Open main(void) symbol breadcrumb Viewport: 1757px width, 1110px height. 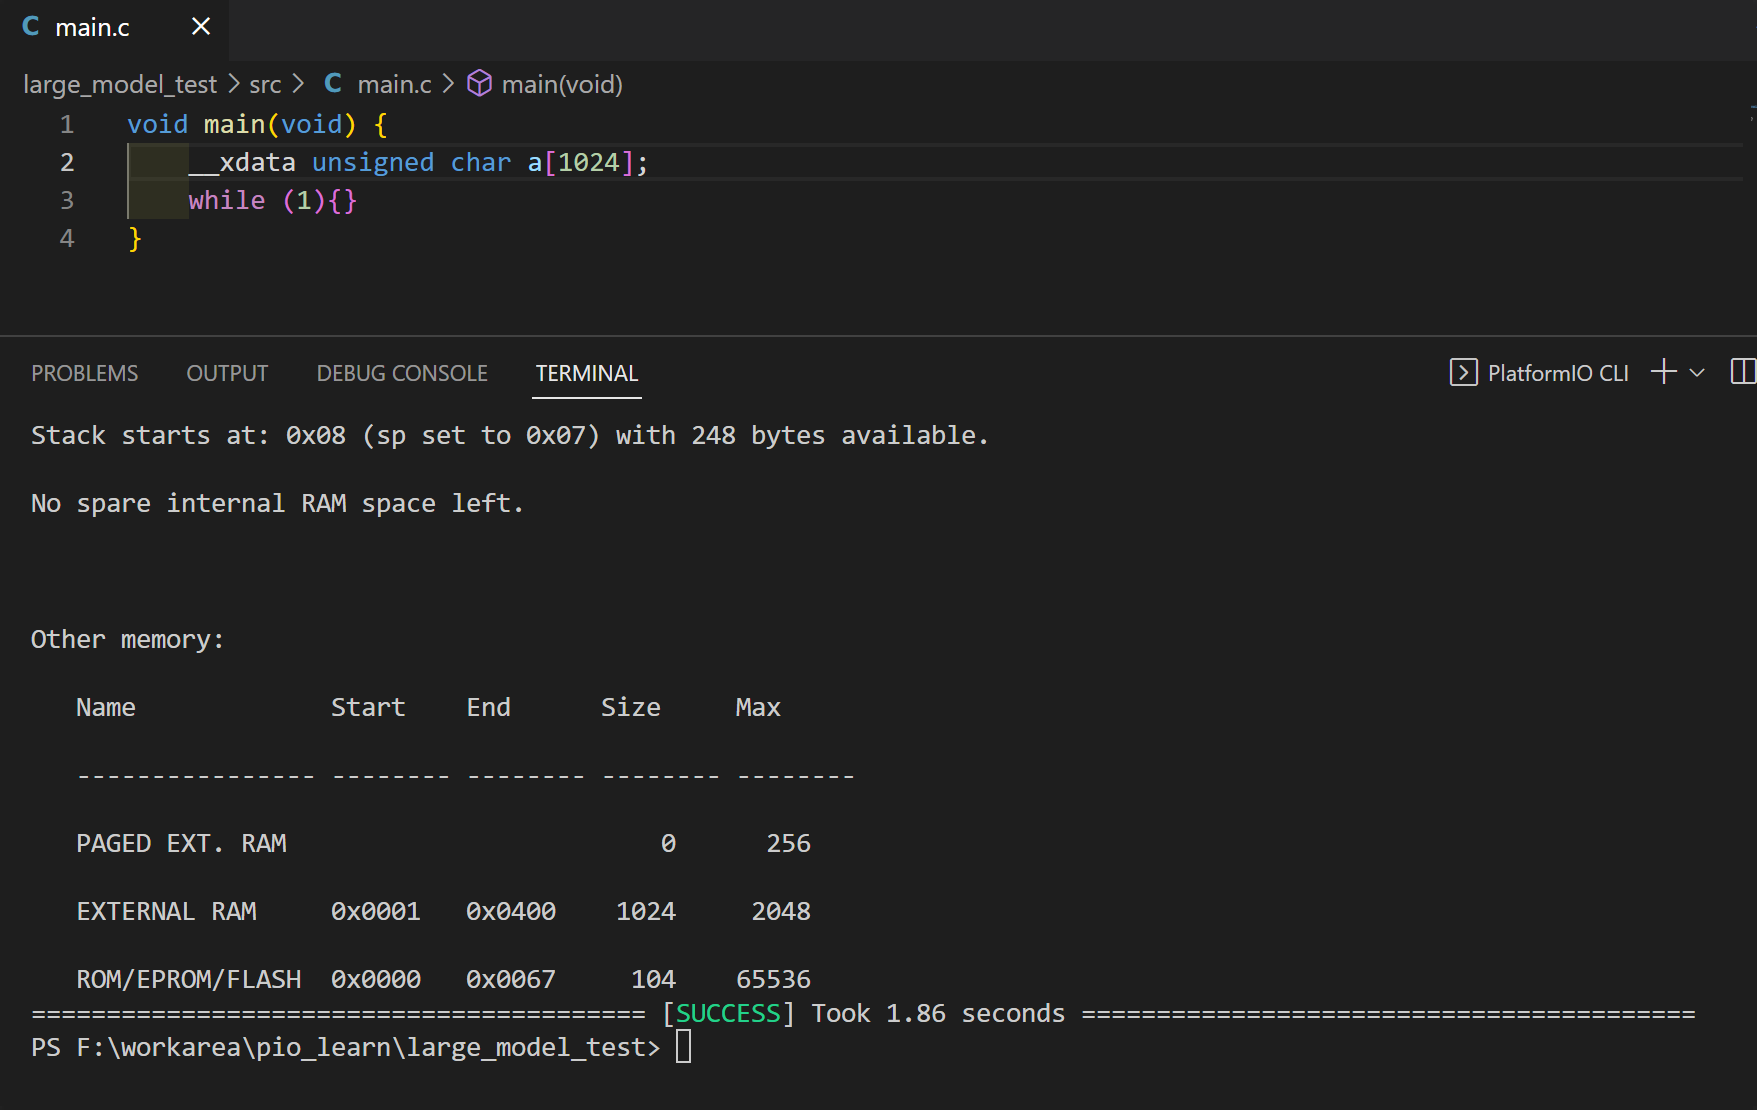tap(562, 84)
